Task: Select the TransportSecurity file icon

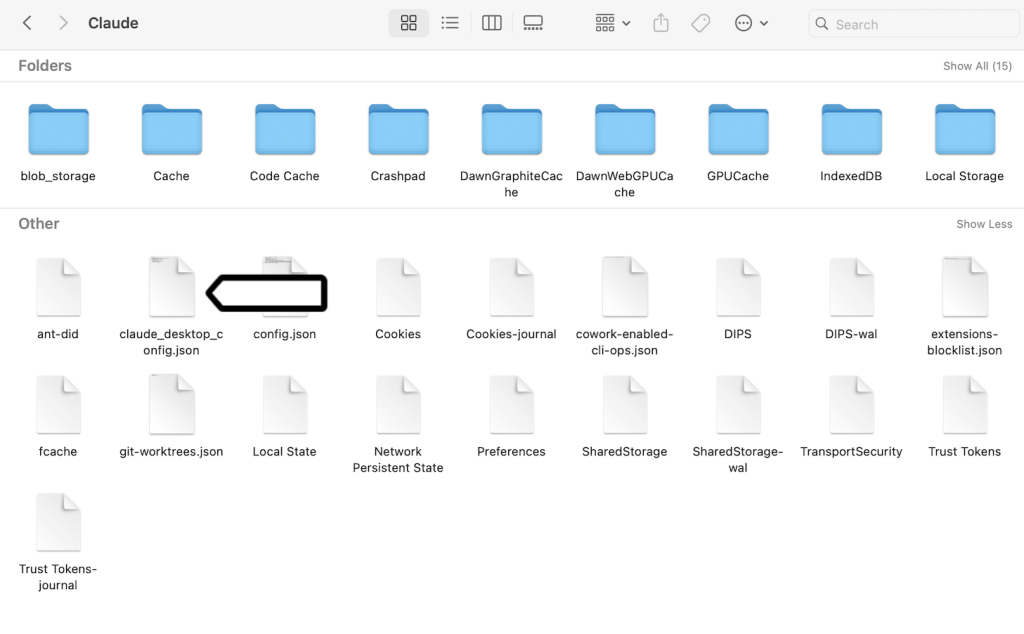Action: [x=852, y=405]
